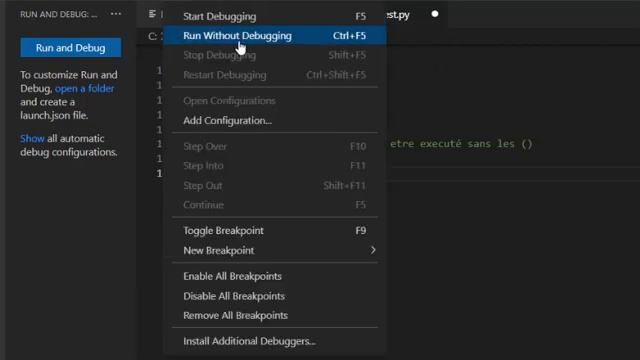Follow the open a folder link
640x360 pixels.
point(84,89)
